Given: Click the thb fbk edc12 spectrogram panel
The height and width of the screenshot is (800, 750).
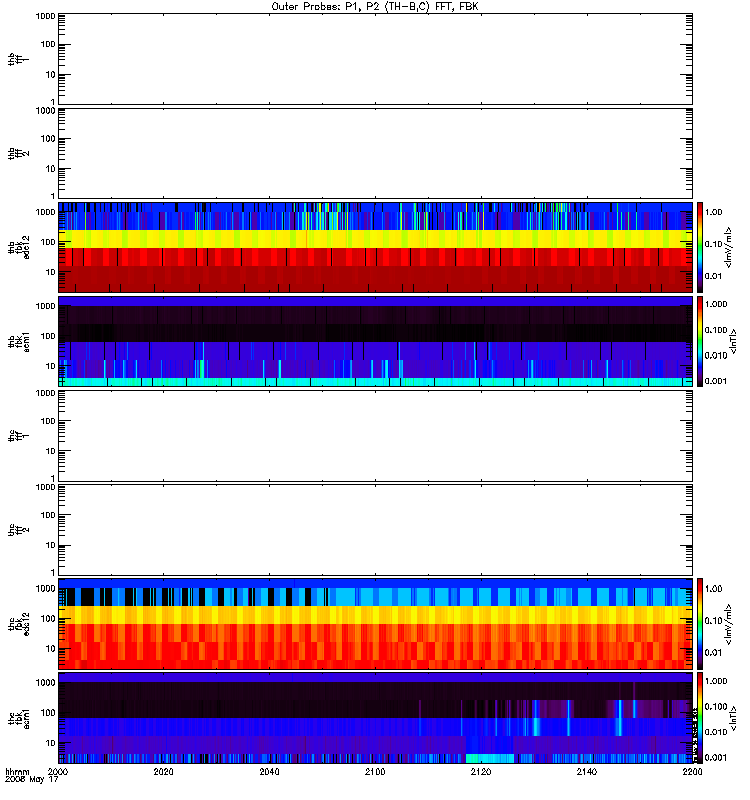Looking at the screenshot, I should [x=375, y=247].
